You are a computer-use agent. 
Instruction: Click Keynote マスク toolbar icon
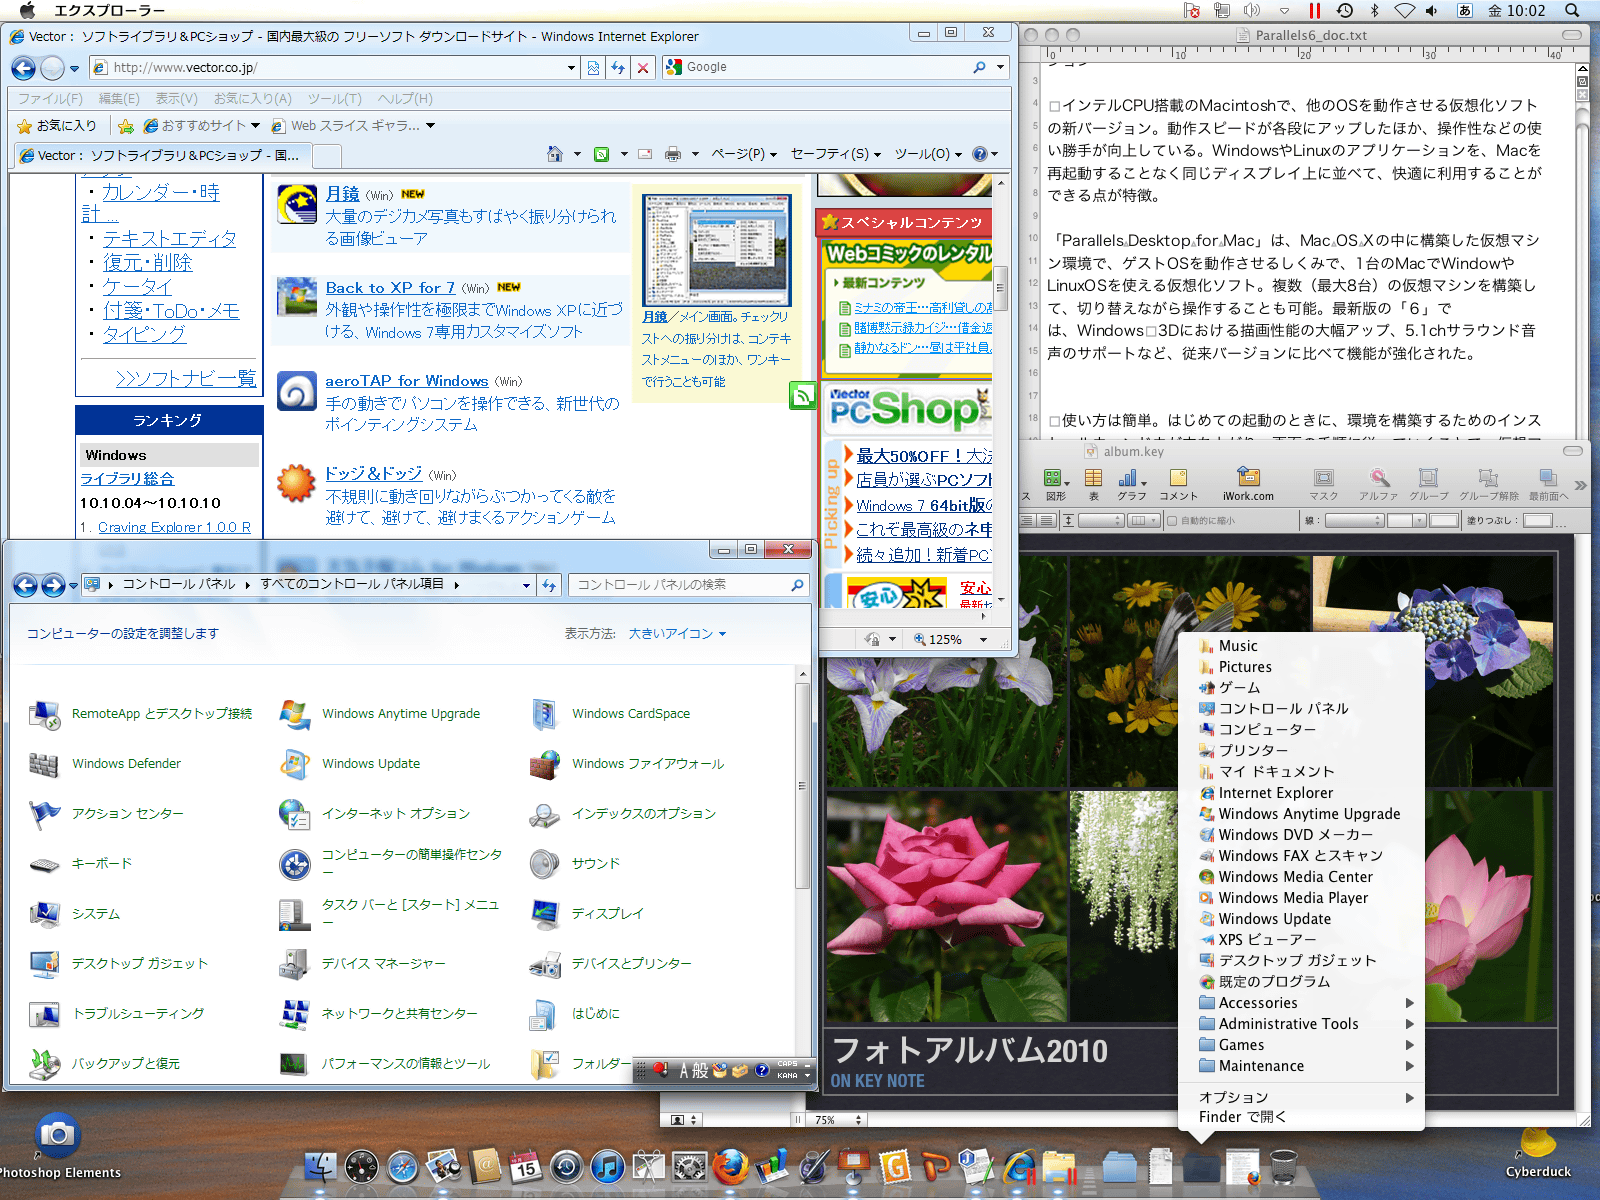pos(1323,485)
